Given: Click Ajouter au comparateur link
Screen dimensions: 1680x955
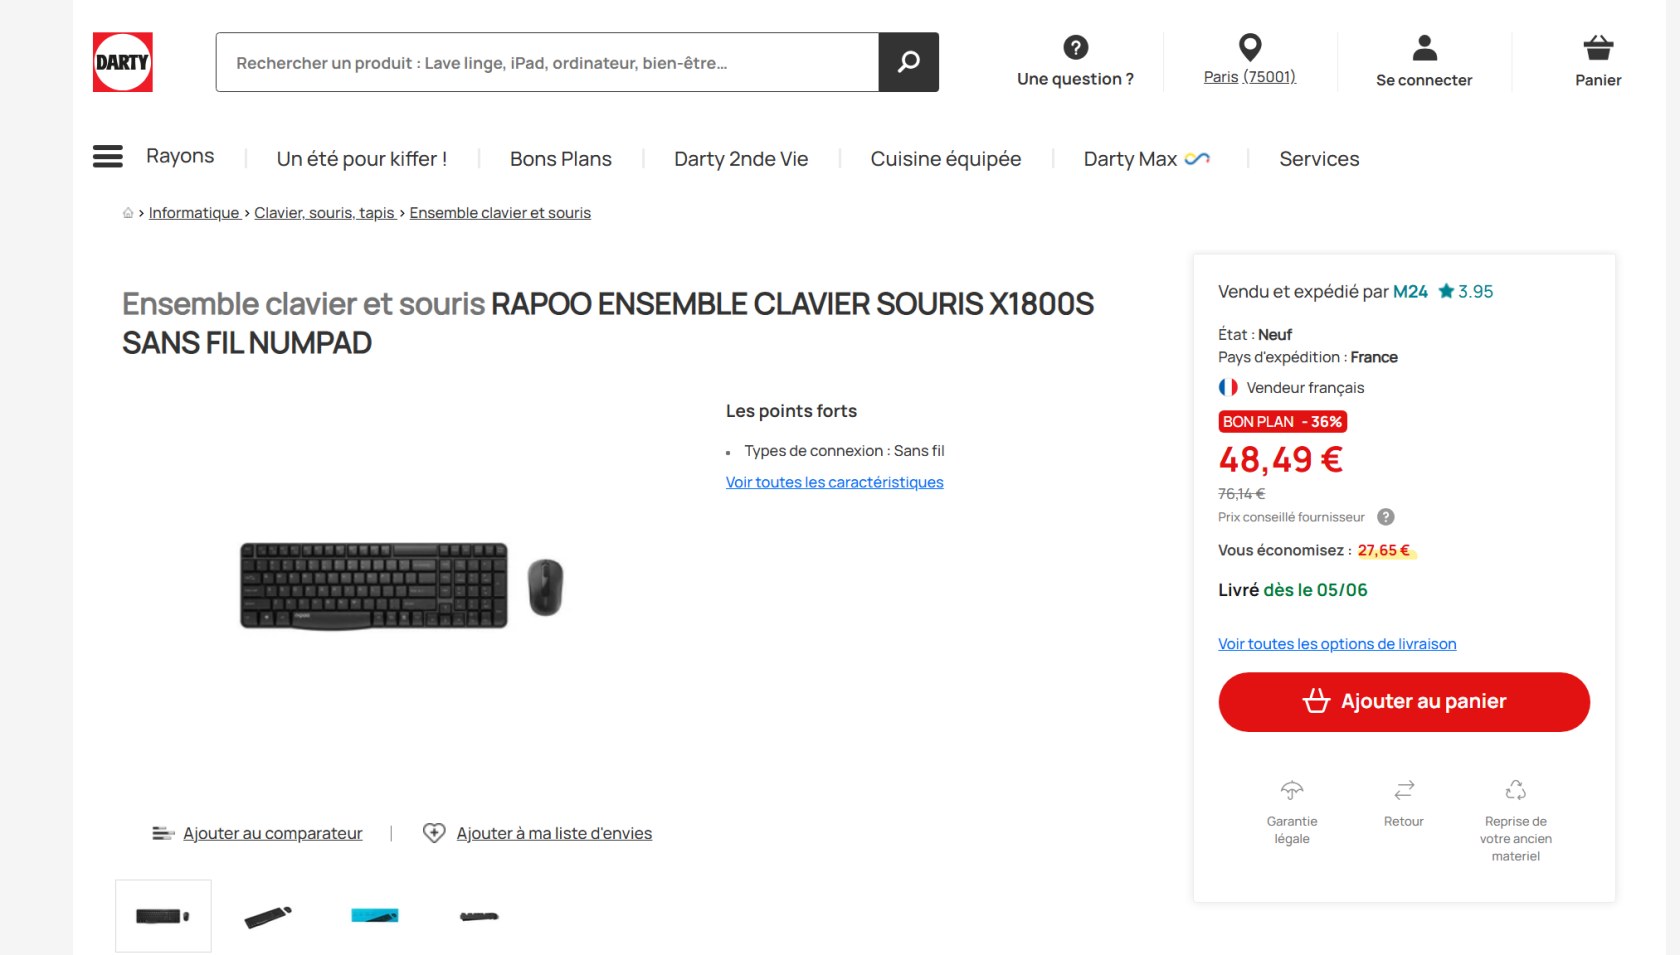Looking at the screenshot, I should point(272,833).
